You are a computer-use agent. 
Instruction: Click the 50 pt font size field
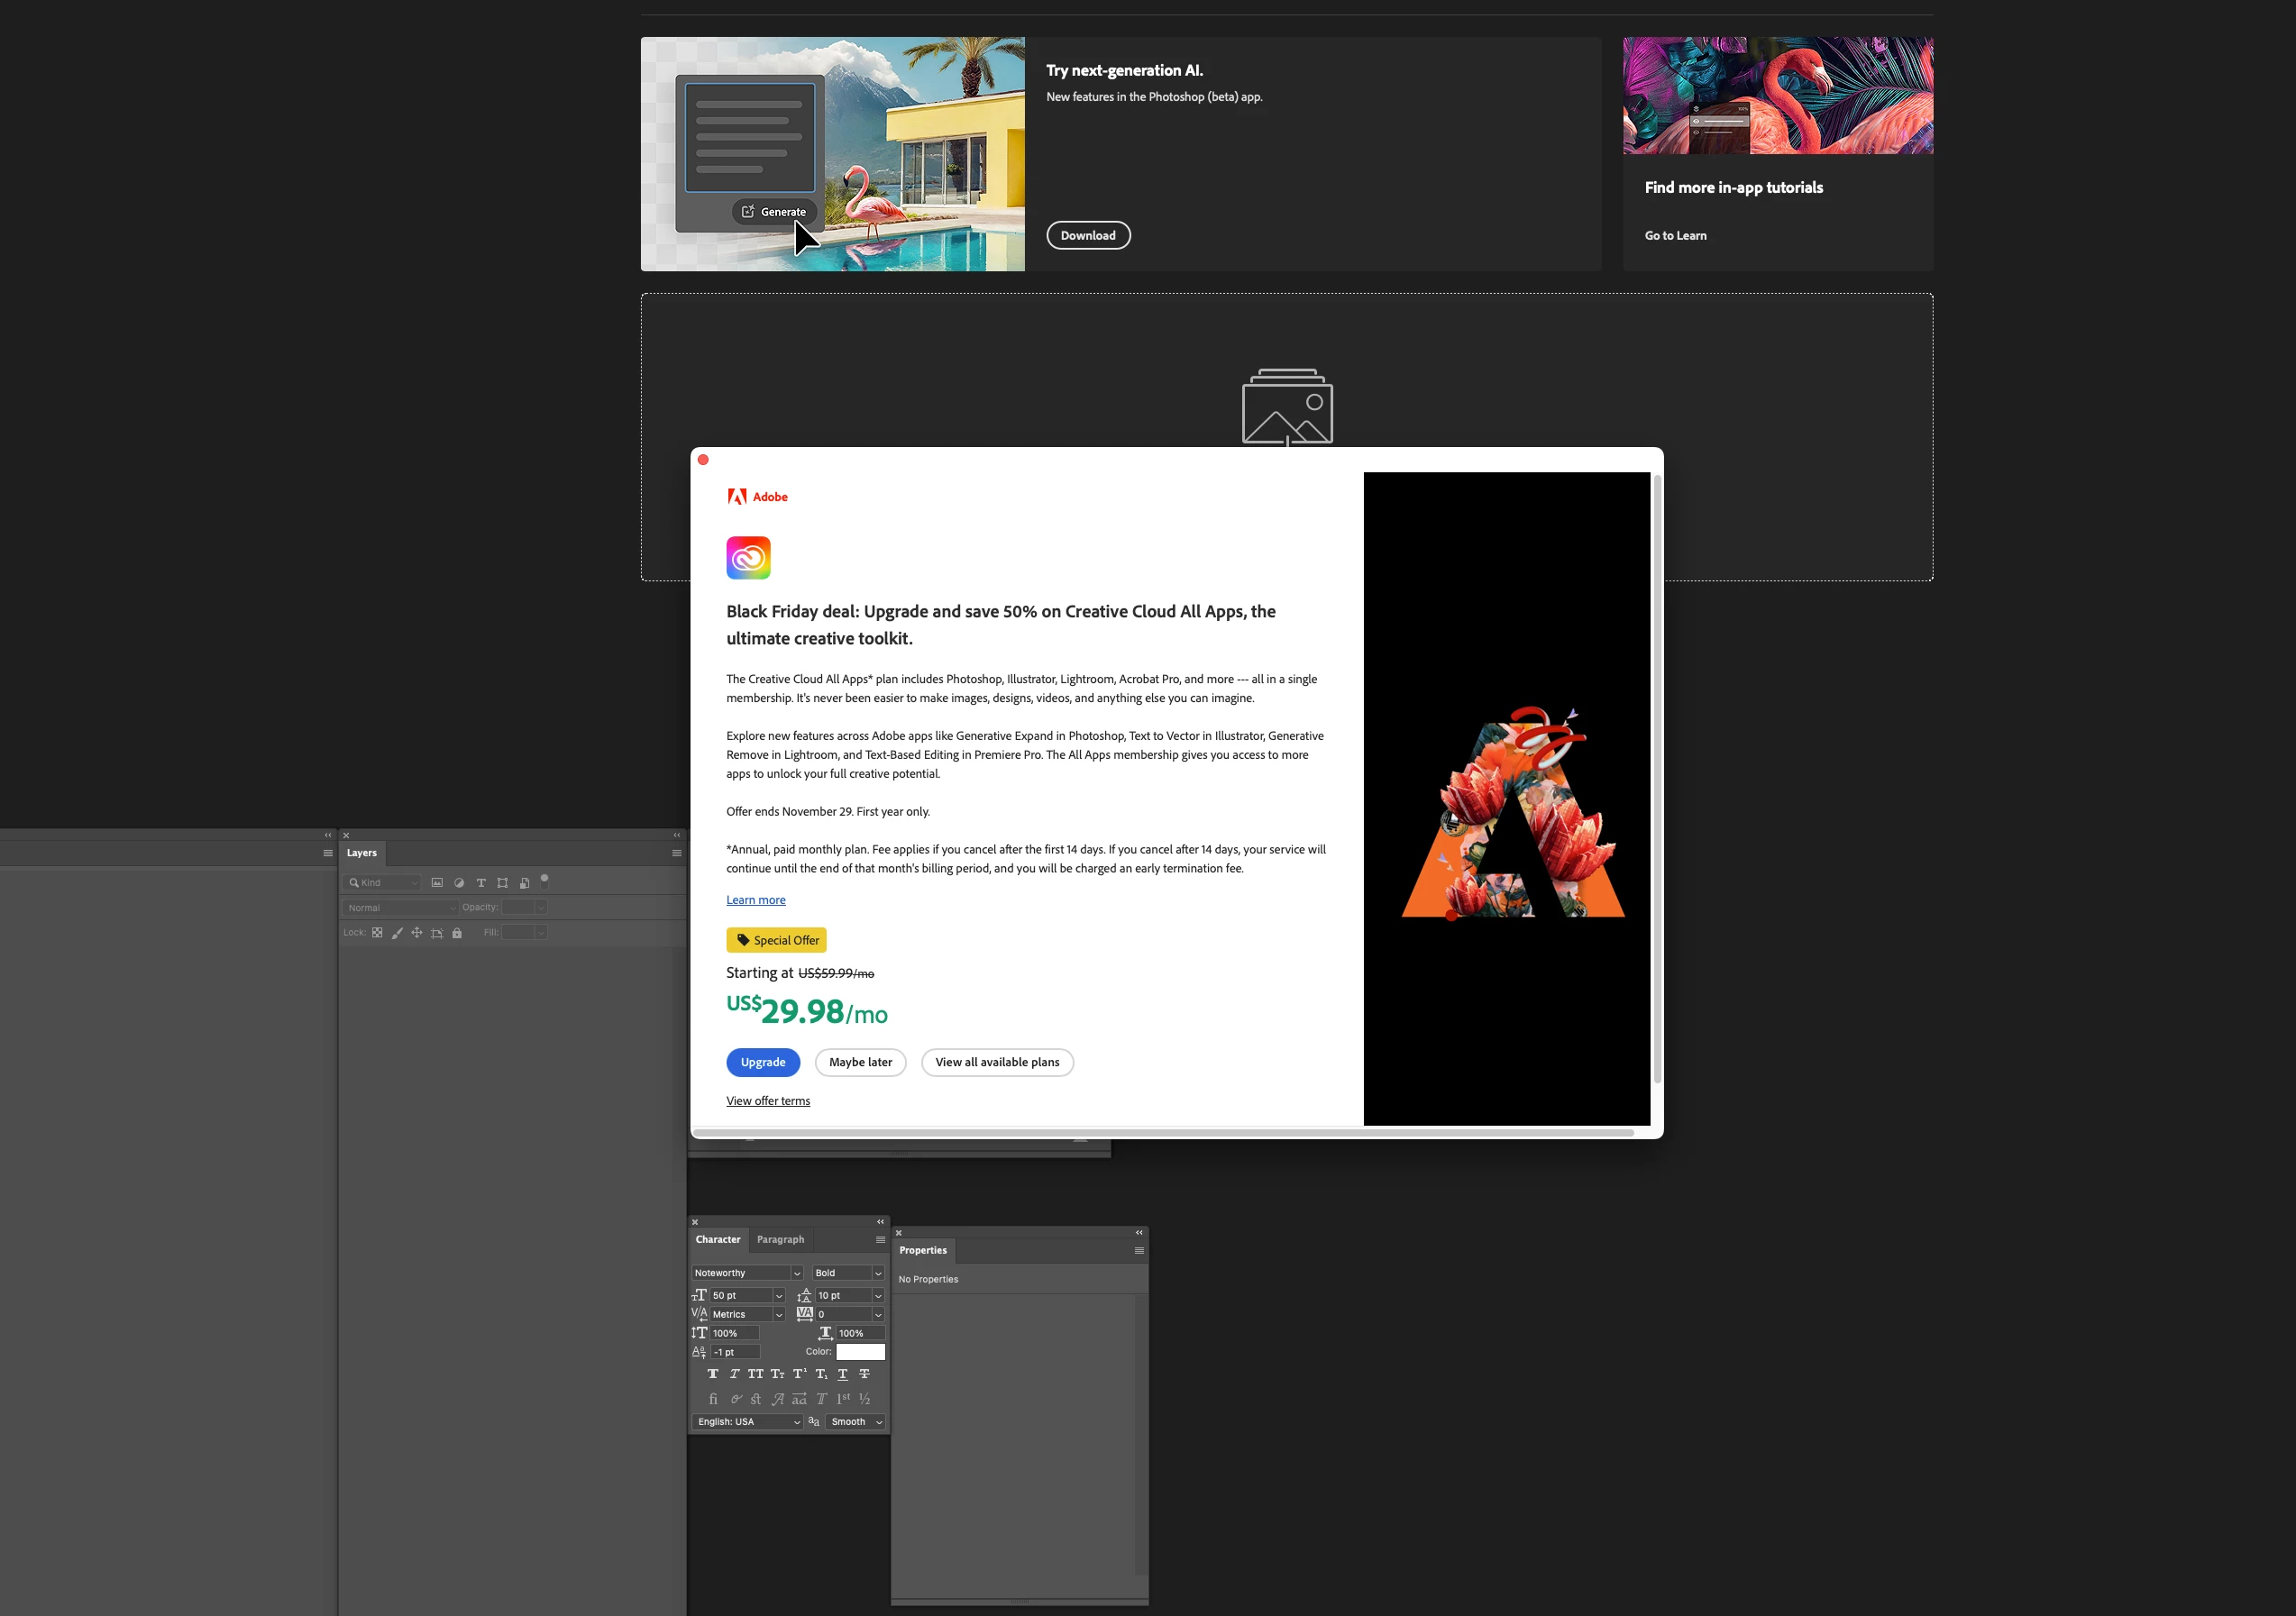tap(740, 1296)
